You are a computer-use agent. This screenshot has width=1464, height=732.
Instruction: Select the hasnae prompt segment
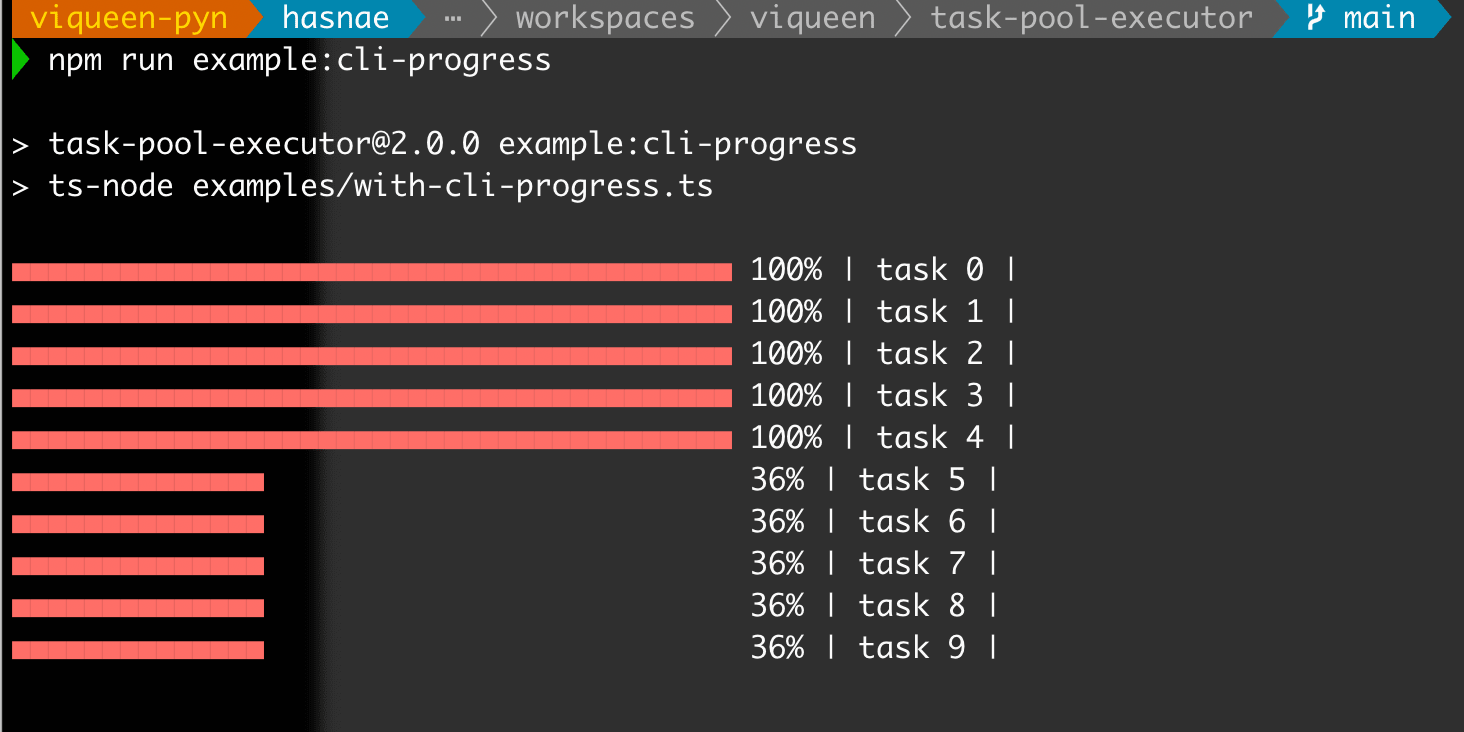click(336, 18)
